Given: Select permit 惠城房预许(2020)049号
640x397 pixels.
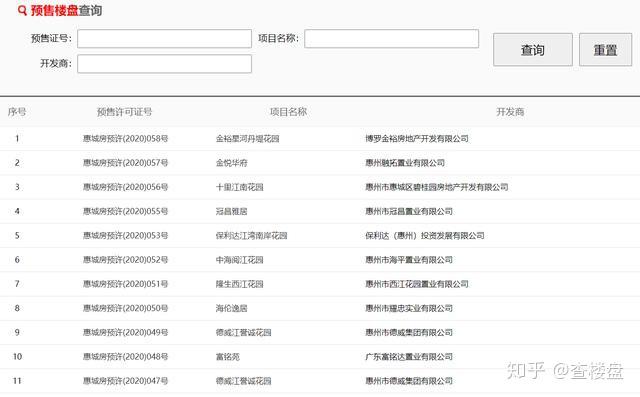Looking at the screenshot, I should coord(126,332).
